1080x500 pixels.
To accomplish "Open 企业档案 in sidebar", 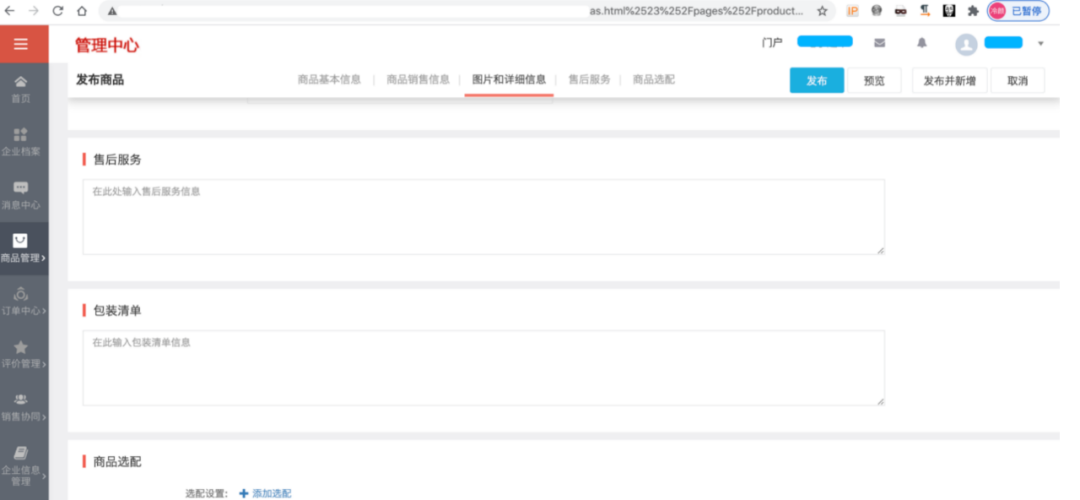I will click(21, 142).
